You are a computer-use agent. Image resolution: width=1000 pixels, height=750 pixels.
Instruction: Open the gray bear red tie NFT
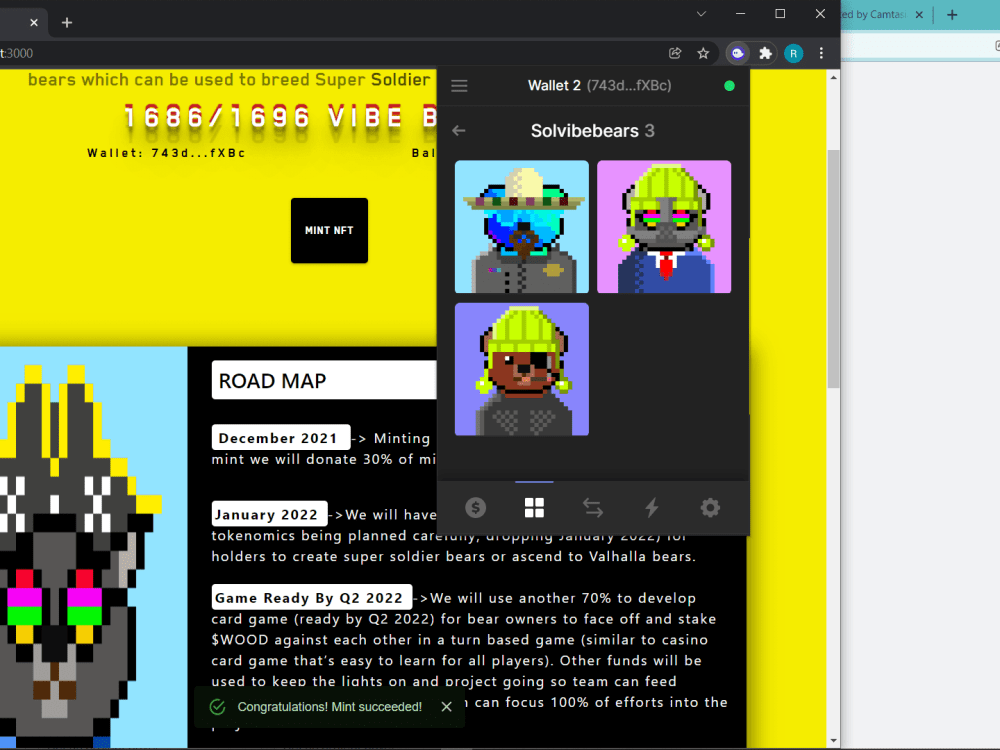pyautogui.click(x=664, y=226)
